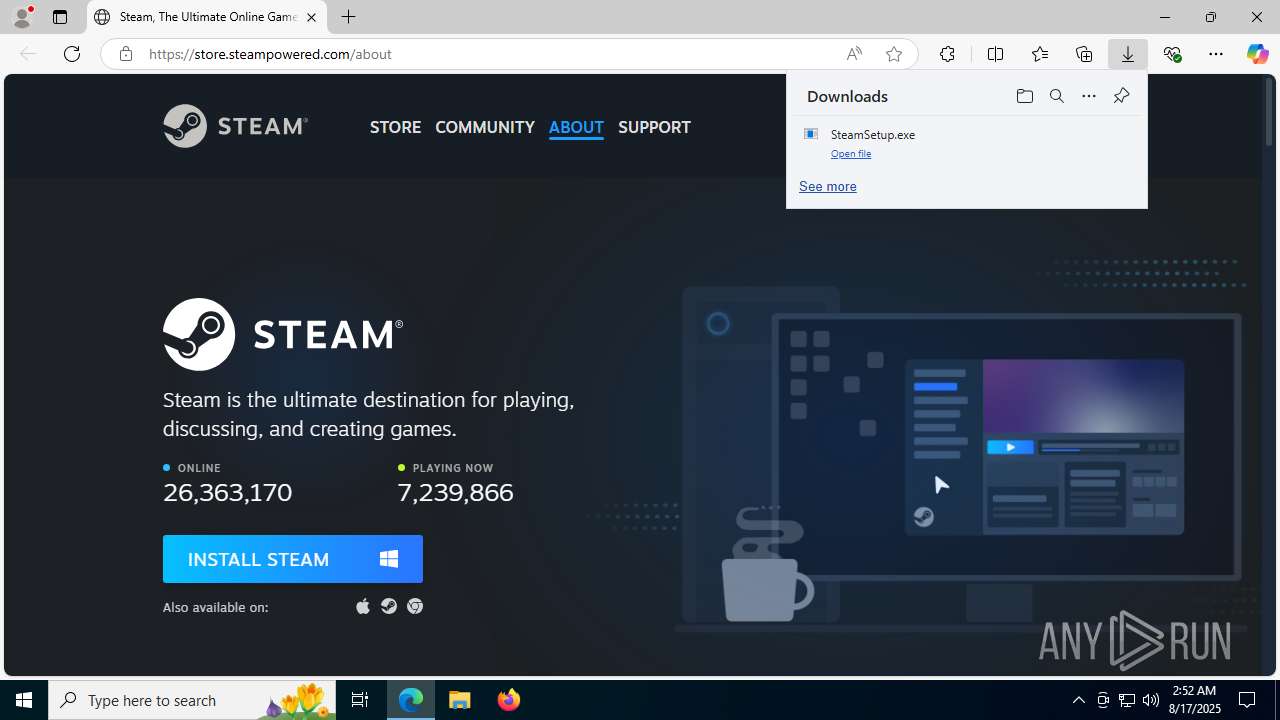Open Edge Settings and more menu

[x=1216, y=54]
